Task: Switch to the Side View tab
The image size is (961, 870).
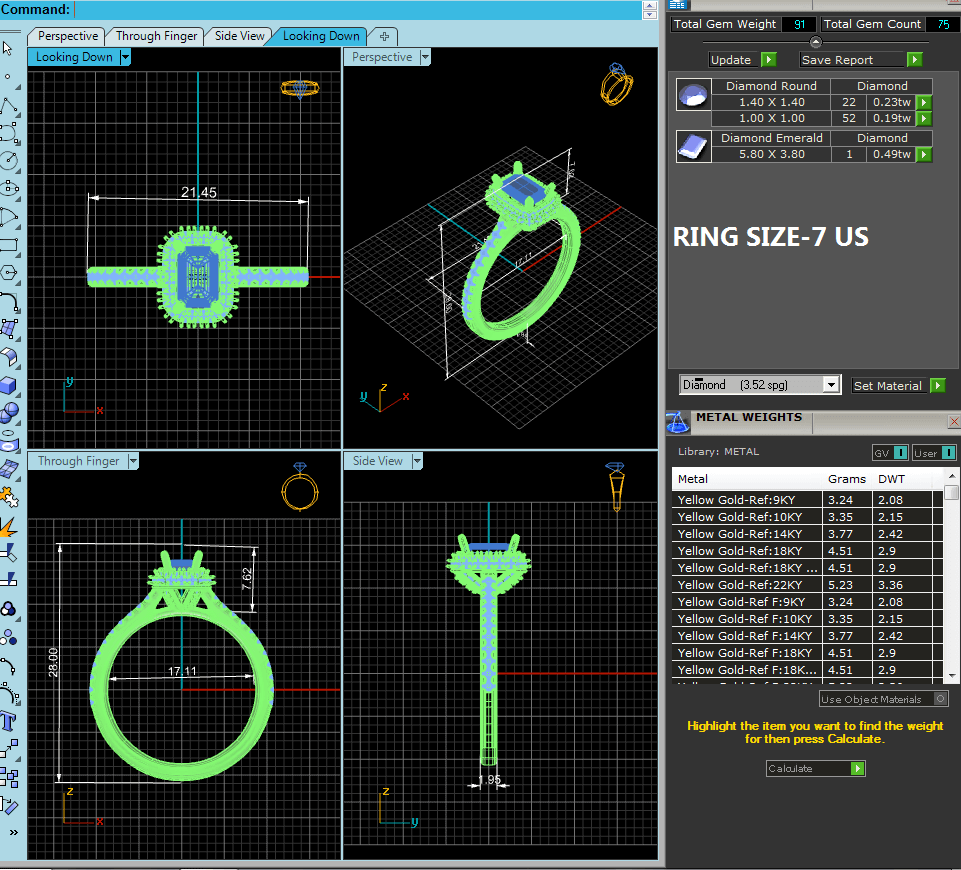Action: coord(240,36)
